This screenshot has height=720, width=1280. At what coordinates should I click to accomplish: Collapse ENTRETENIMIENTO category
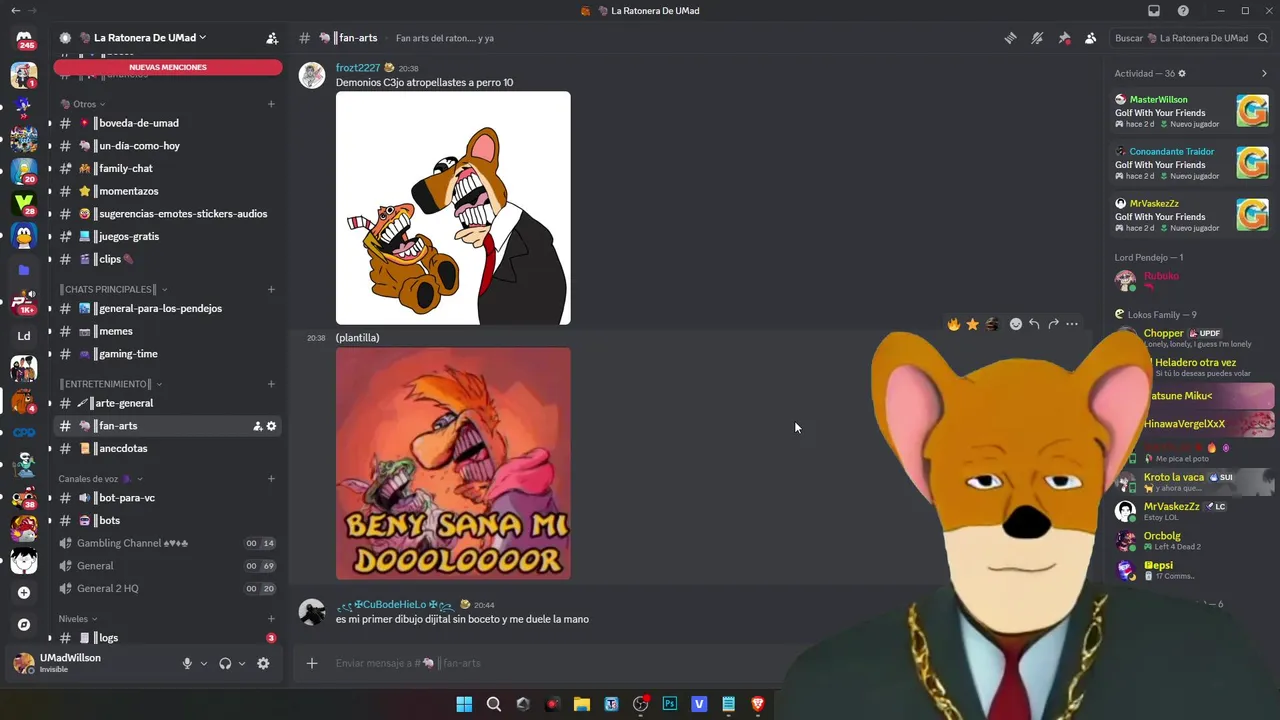(x=110, y=384)
